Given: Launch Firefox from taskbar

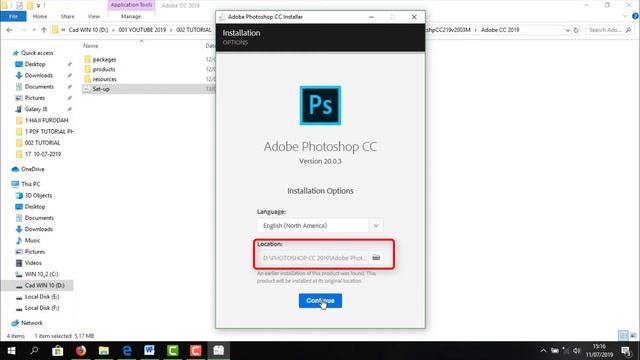Looking at the screenshot, I should 81,351.
